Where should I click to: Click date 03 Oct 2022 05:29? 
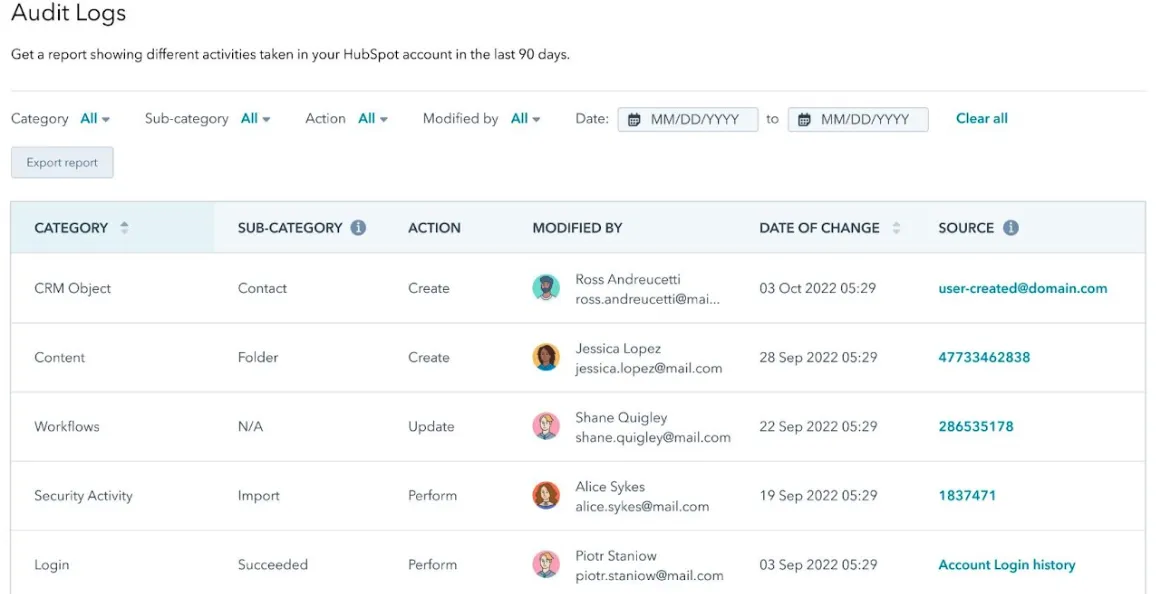coord(817,288)
